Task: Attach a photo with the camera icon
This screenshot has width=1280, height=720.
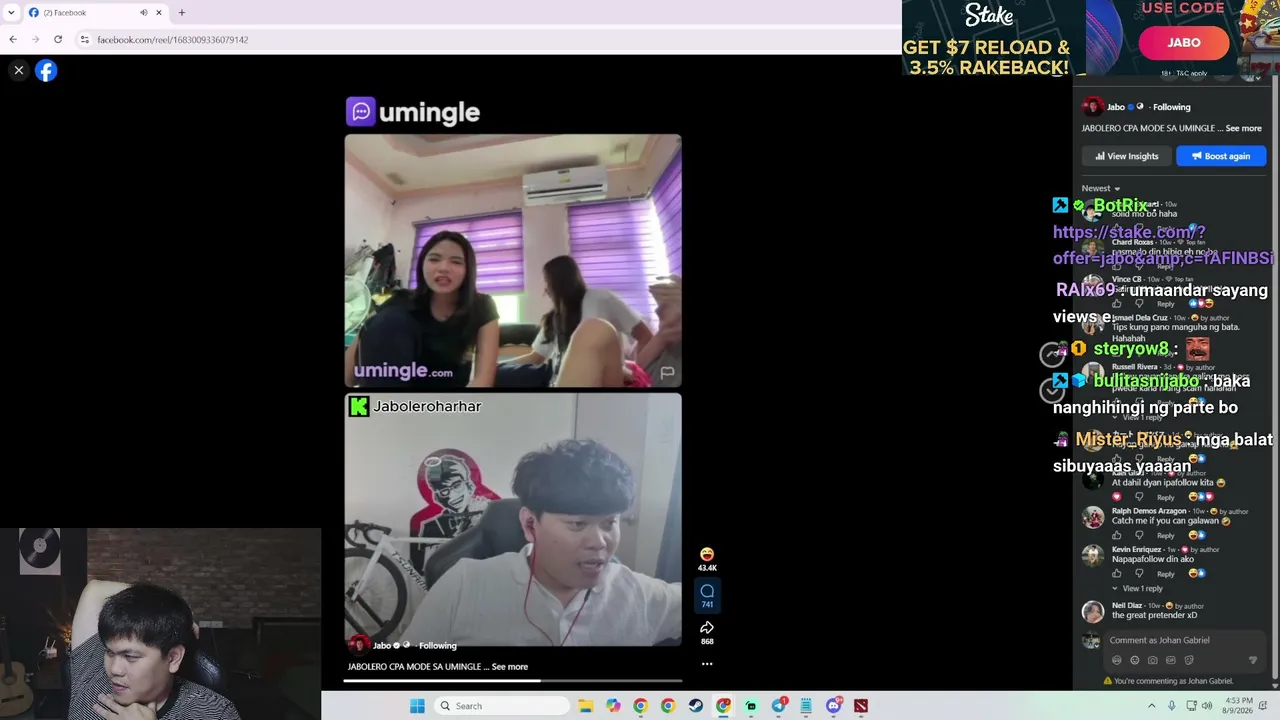Action: coord(1153,660)
